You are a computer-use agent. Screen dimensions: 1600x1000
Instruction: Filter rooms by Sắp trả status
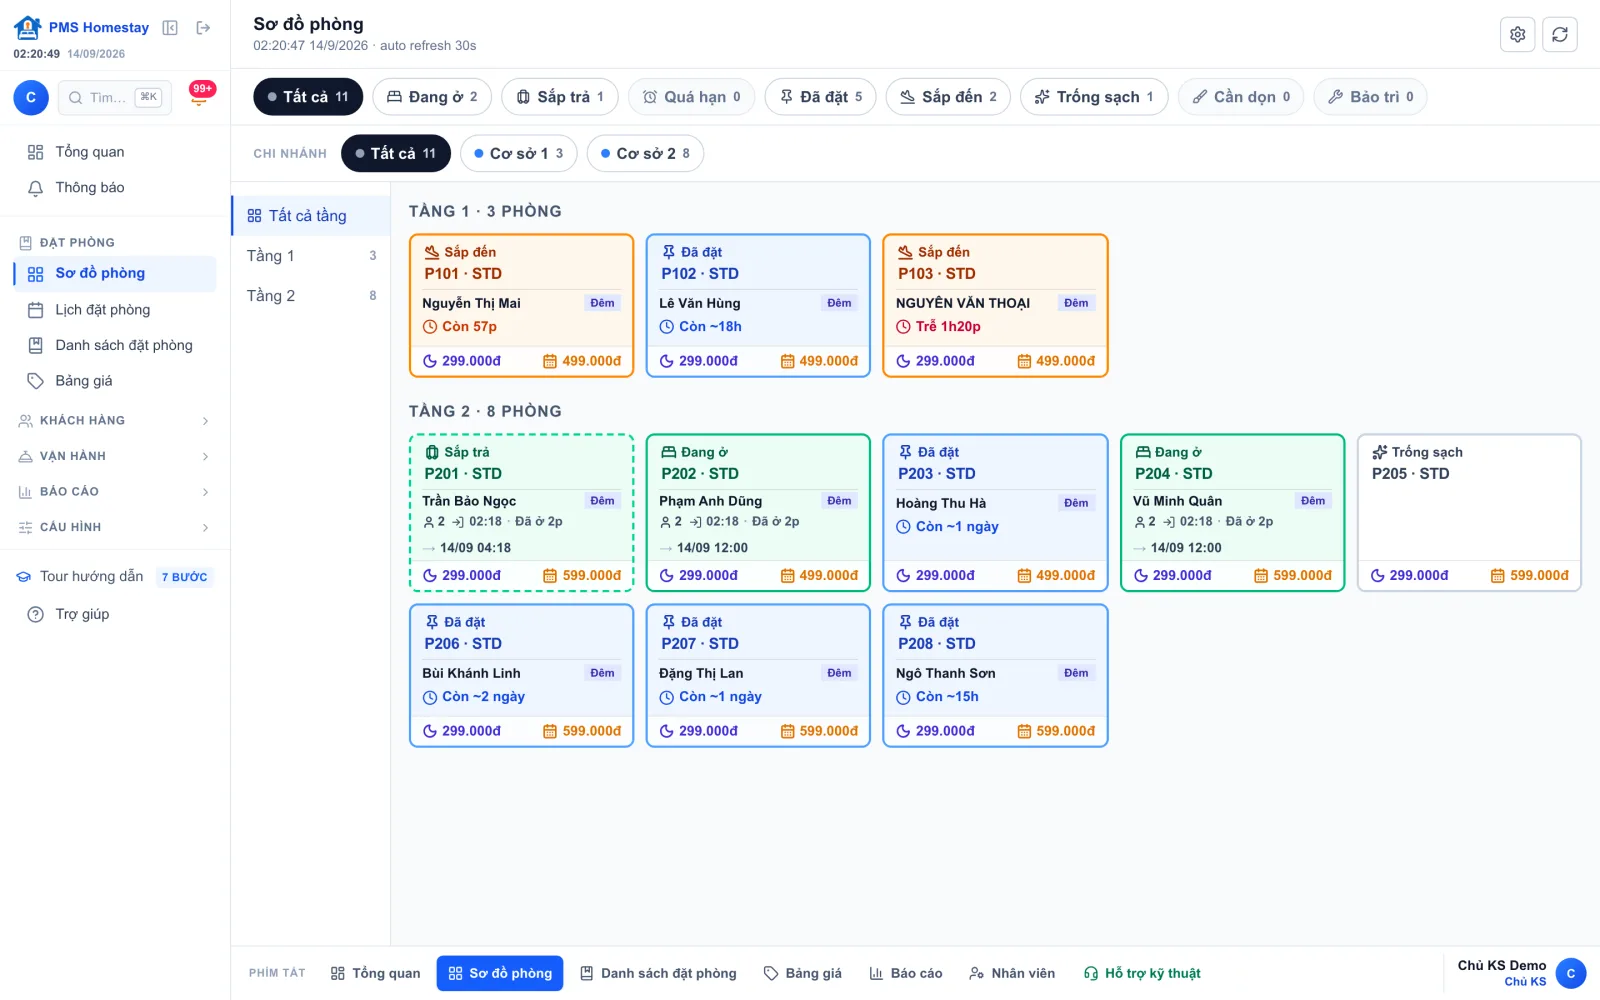(560, 97)
